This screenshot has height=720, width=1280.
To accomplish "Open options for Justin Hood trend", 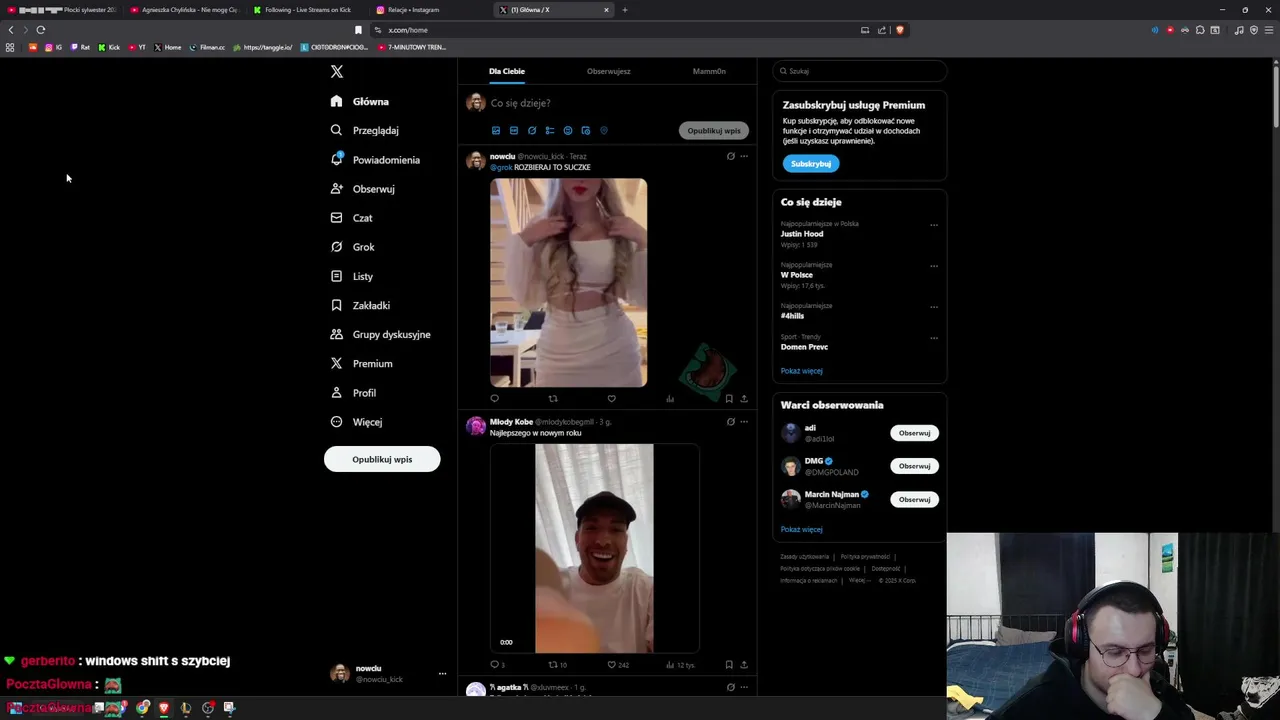I will [x=934, y=225].
